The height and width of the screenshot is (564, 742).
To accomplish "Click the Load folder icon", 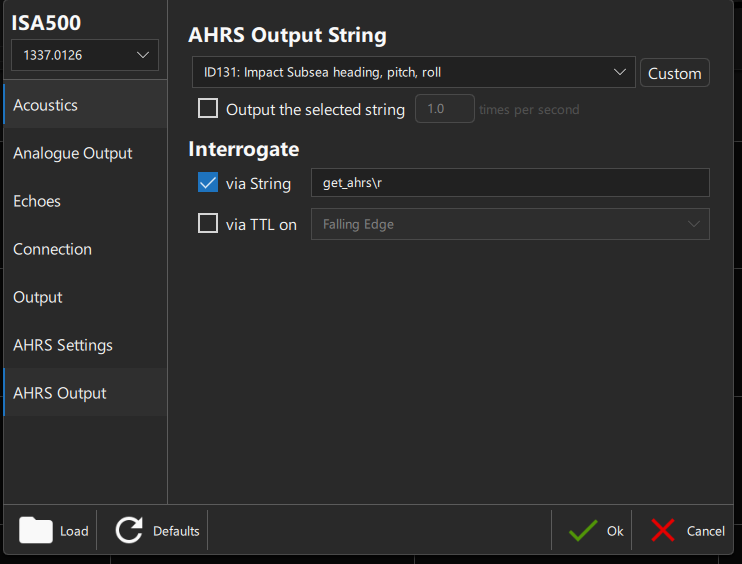I will [x=36, y=531].
